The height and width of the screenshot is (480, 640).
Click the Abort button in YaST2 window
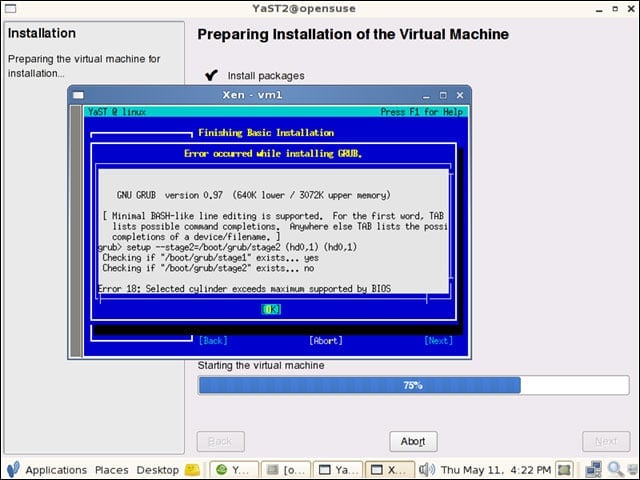click(x=413, y=441)
